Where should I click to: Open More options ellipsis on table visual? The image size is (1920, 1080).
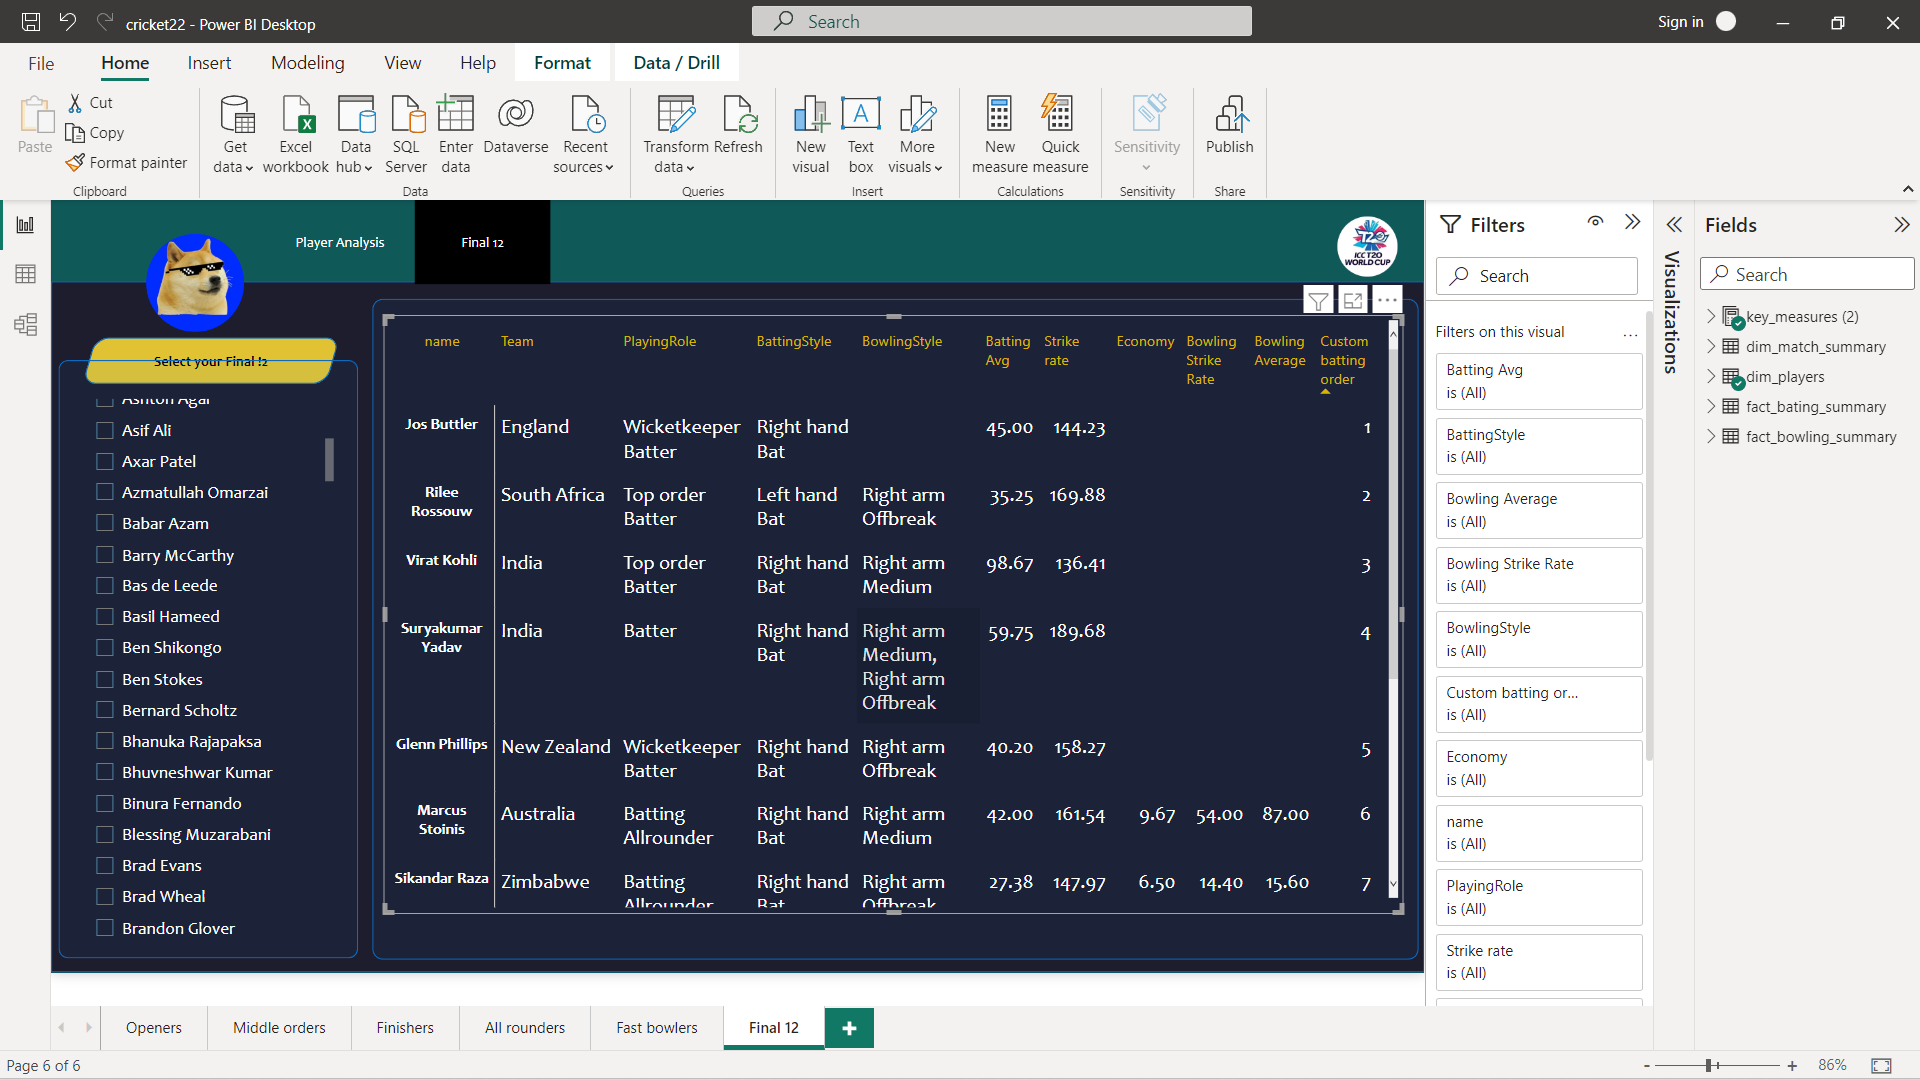click(x=1387, y=300)
